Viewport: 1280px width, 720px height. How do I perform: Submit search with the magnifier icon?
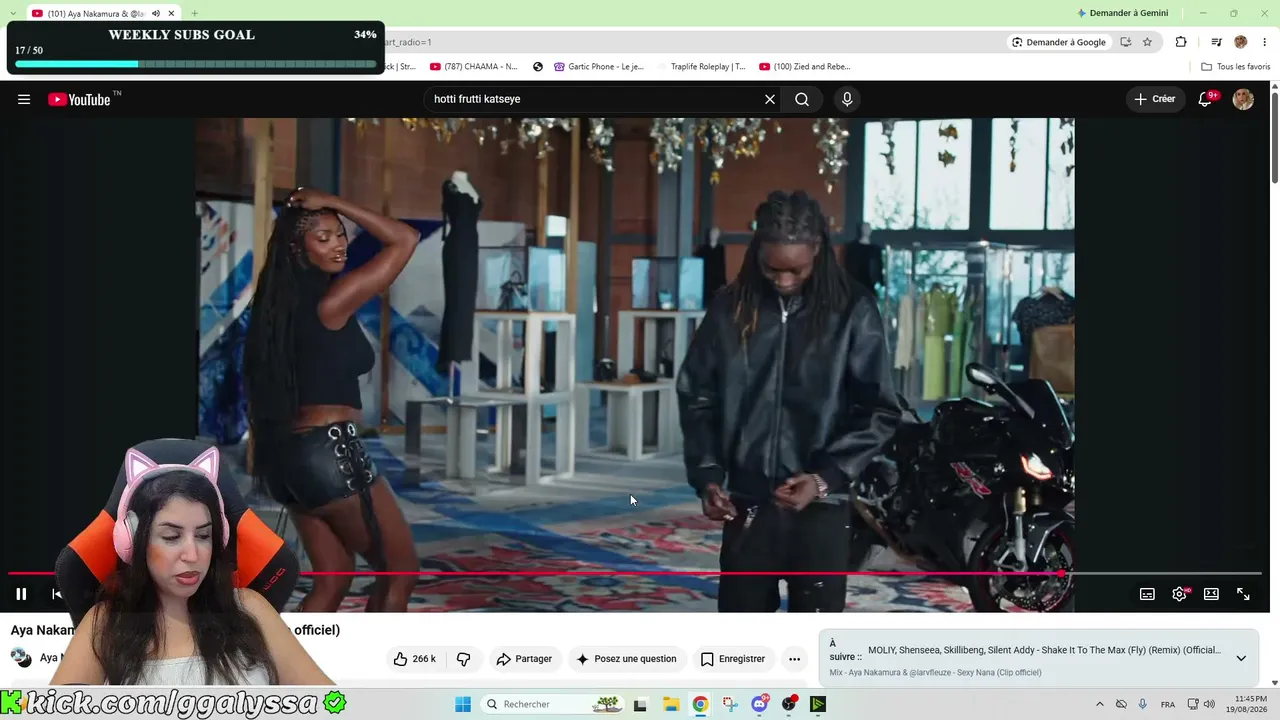coord(802,99)
